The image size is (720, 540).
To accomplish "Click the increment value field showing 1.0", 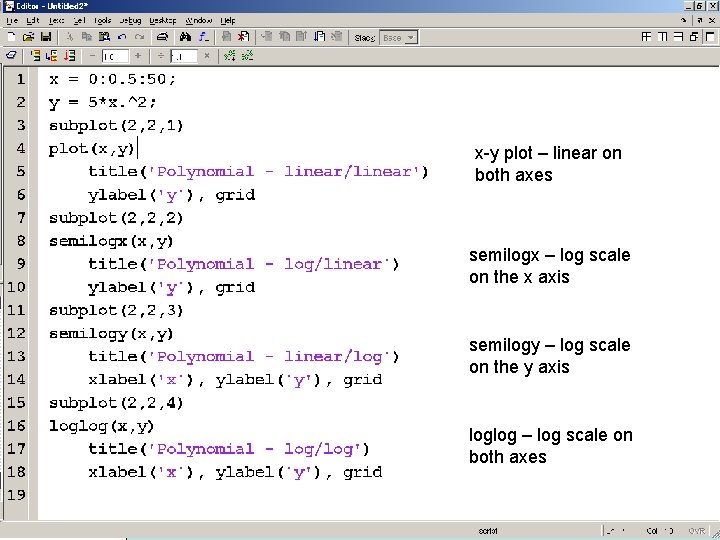I will (115, 56).
